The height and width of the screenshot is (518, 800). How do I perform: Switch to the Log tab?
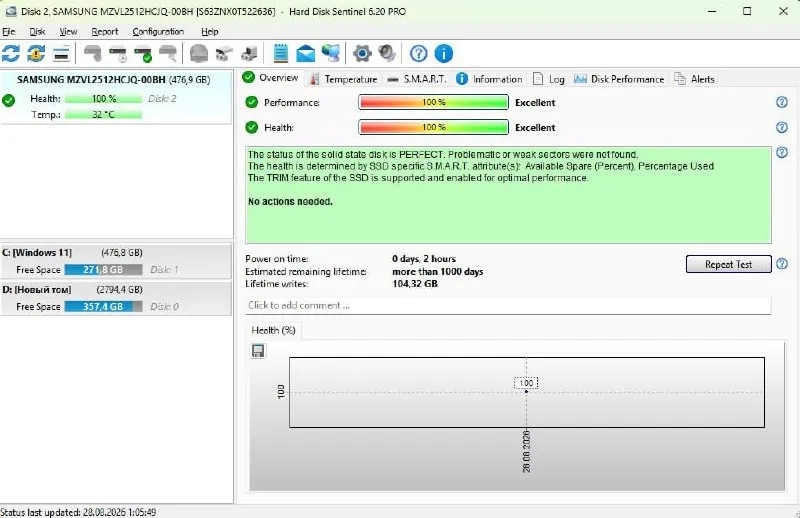click(549, 79)
